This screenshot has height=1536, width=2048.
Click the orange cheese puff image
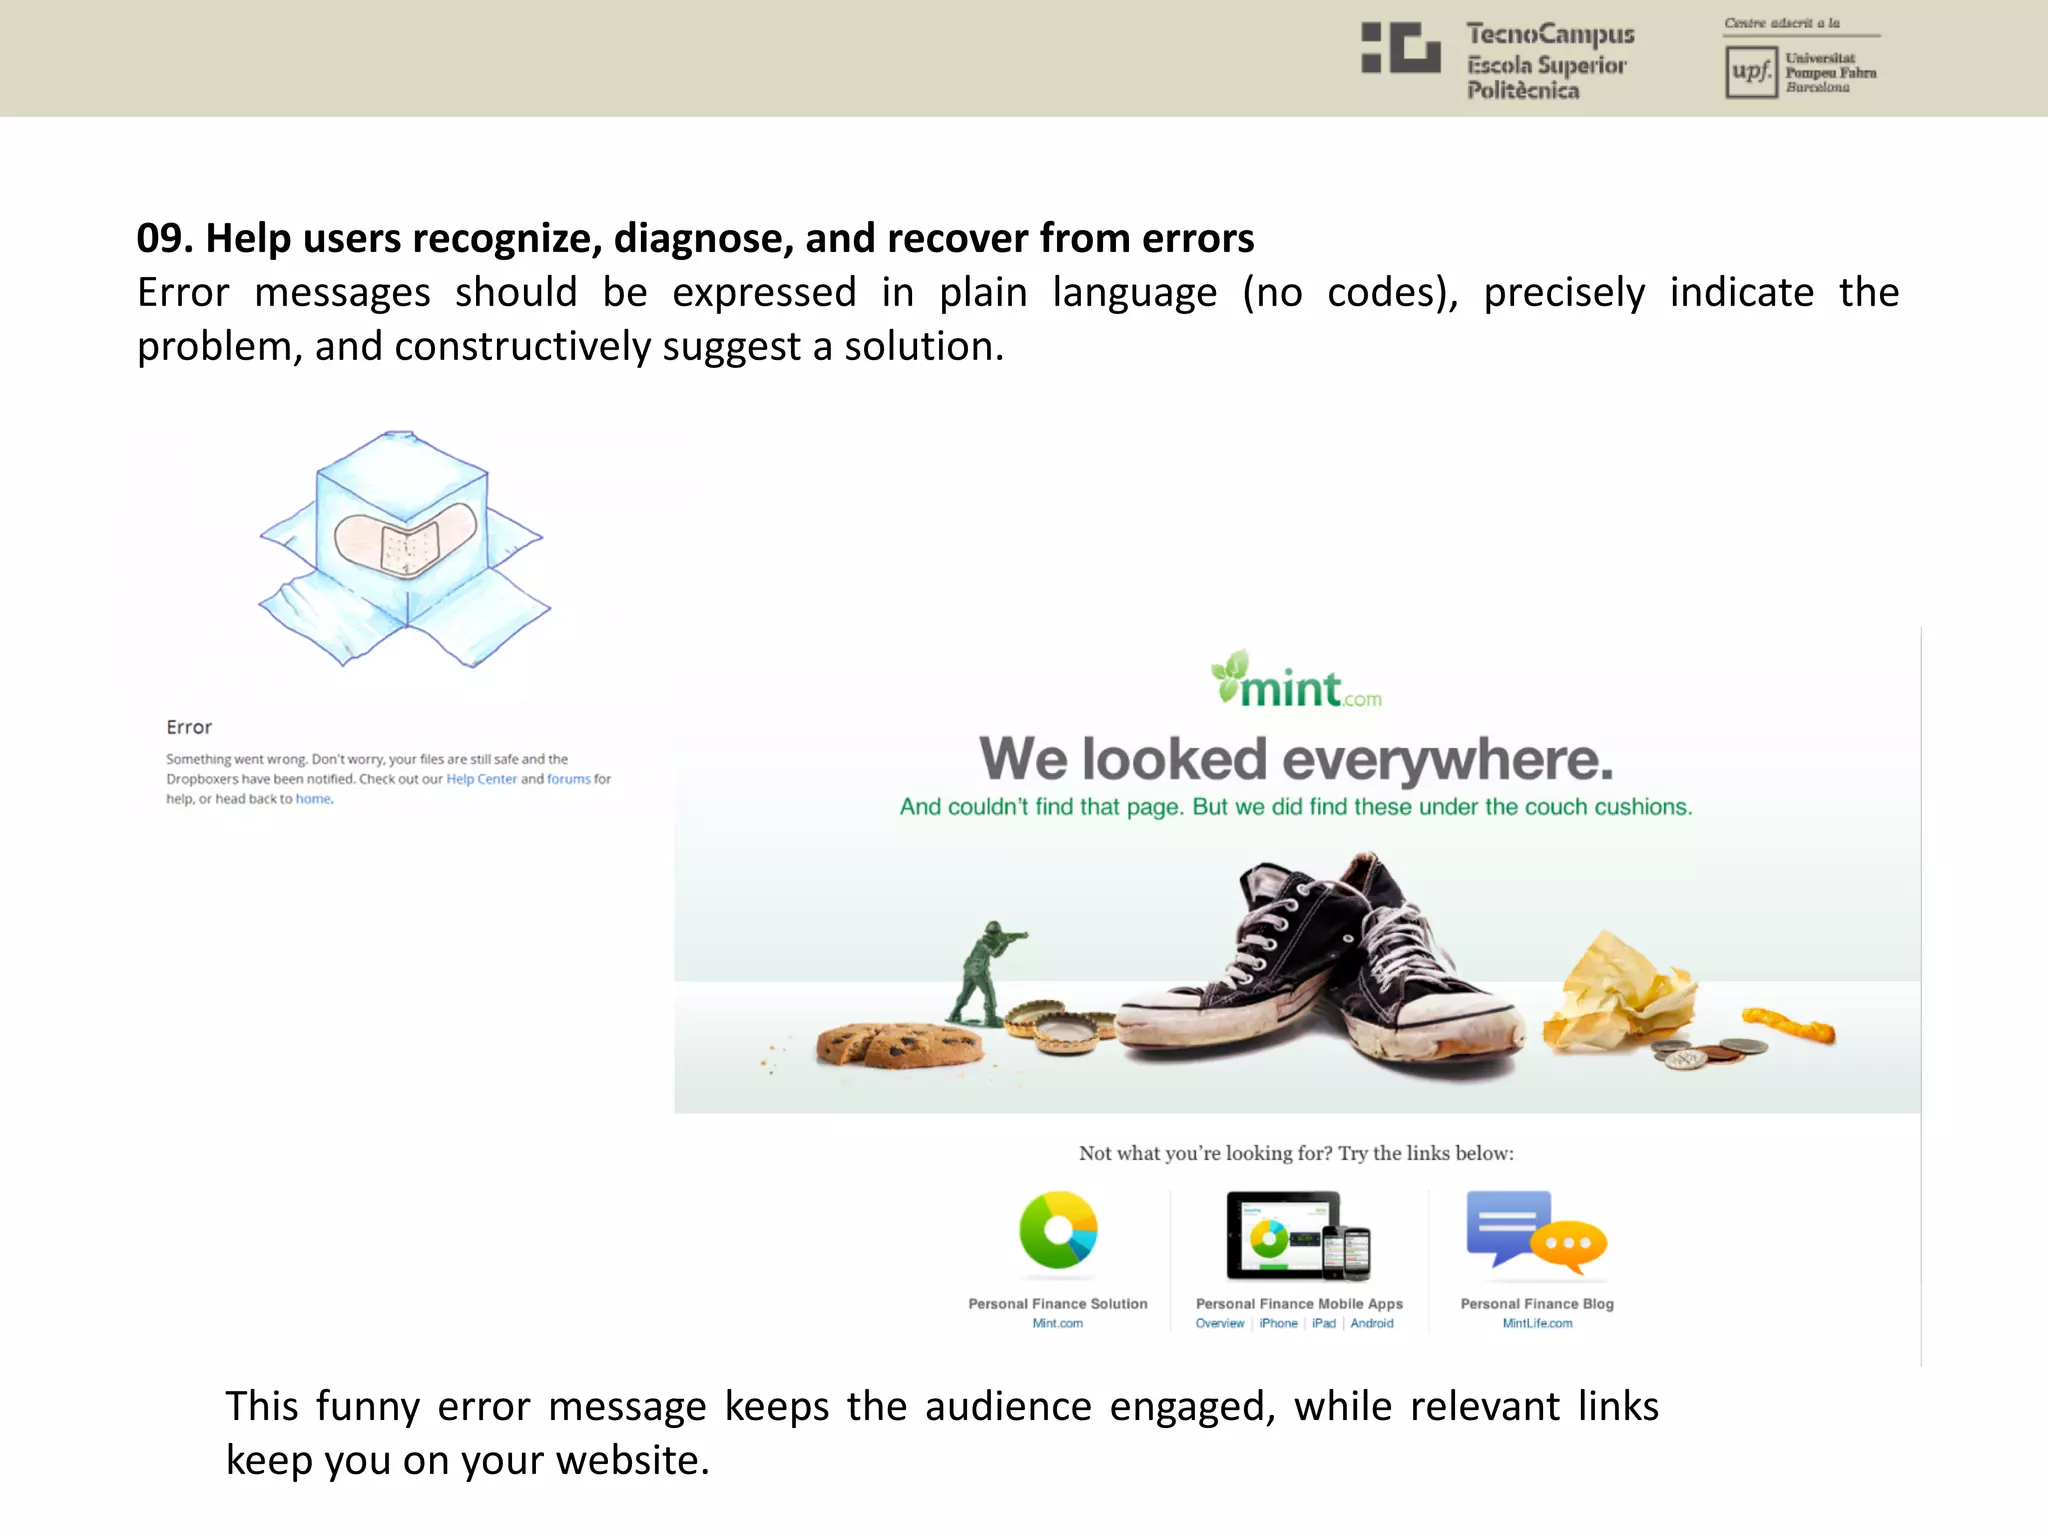coord(1788,1025)
